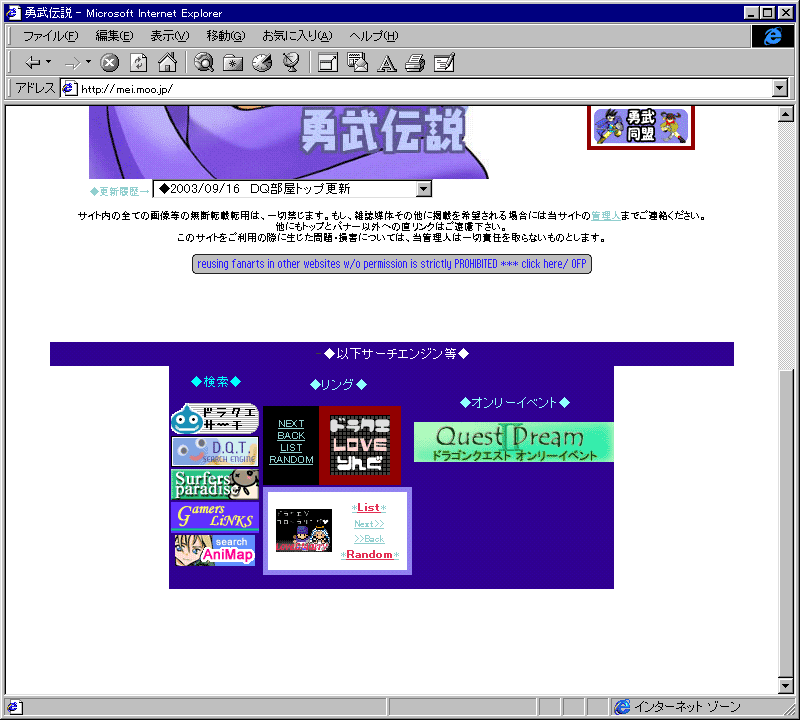The height and width of the screenshot is (720, 800).
Task: Open the D.Q.T. Search Engine banner
Action: pyautogui.click(x=215, y=452)
